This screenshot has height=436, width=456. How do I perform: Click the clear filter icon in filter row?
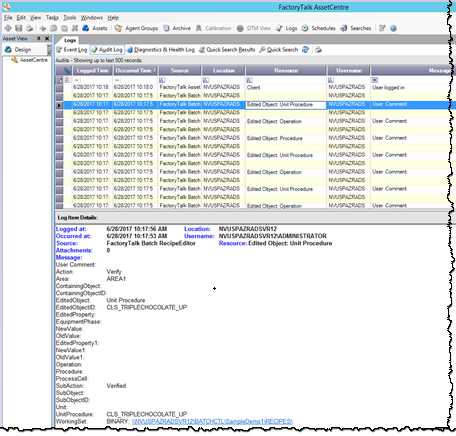59,80
